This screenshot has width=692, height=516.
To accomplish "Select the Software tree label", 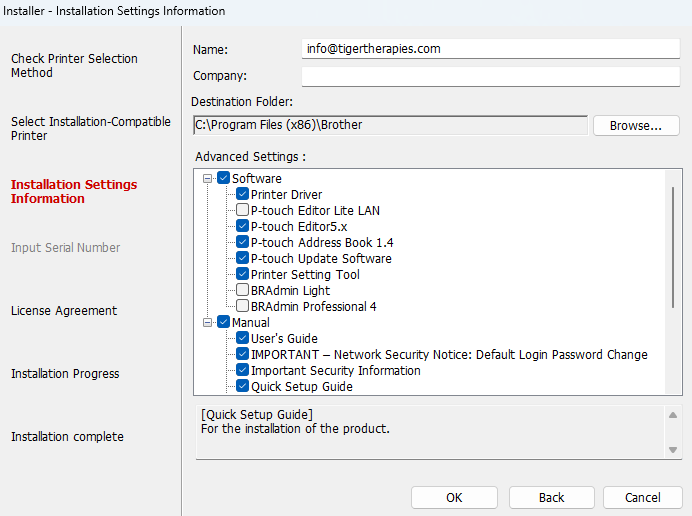I will 256,178.
